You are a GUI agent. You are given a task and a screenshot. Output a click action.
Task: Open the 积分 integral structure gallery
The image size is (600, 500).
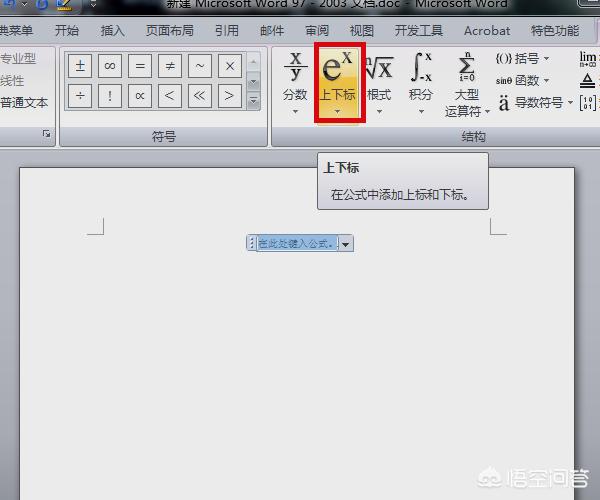click(x=421, y=83)
